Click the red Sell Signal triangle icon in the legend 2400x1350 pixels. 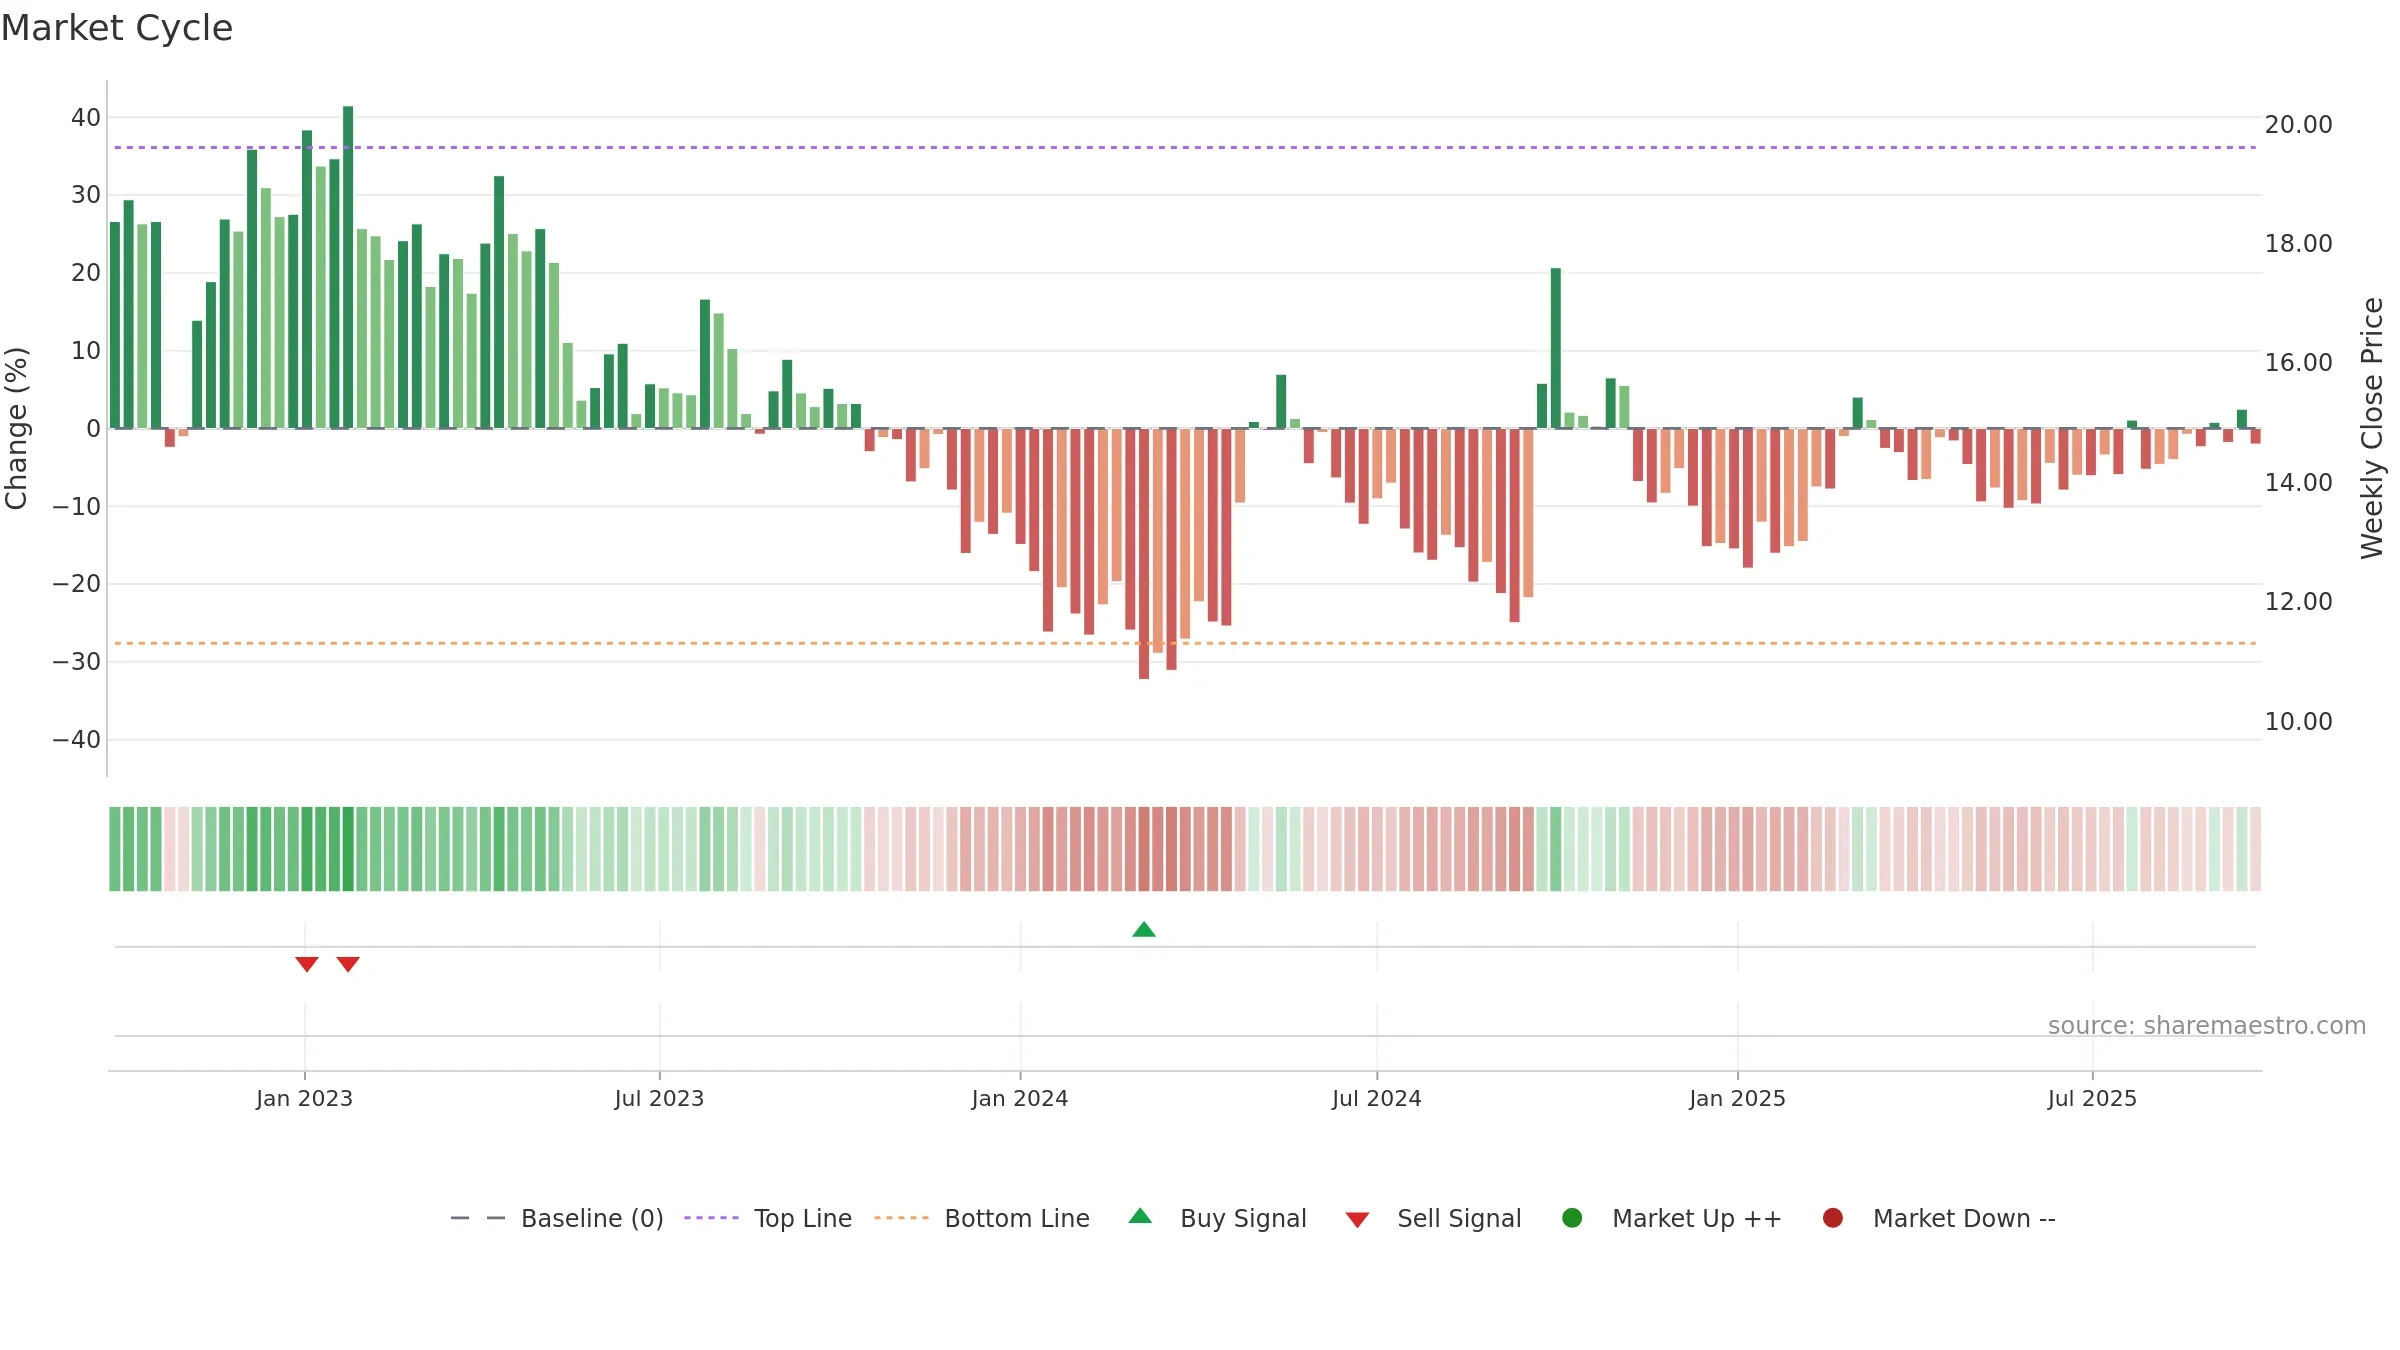tap(1357, 1220)
